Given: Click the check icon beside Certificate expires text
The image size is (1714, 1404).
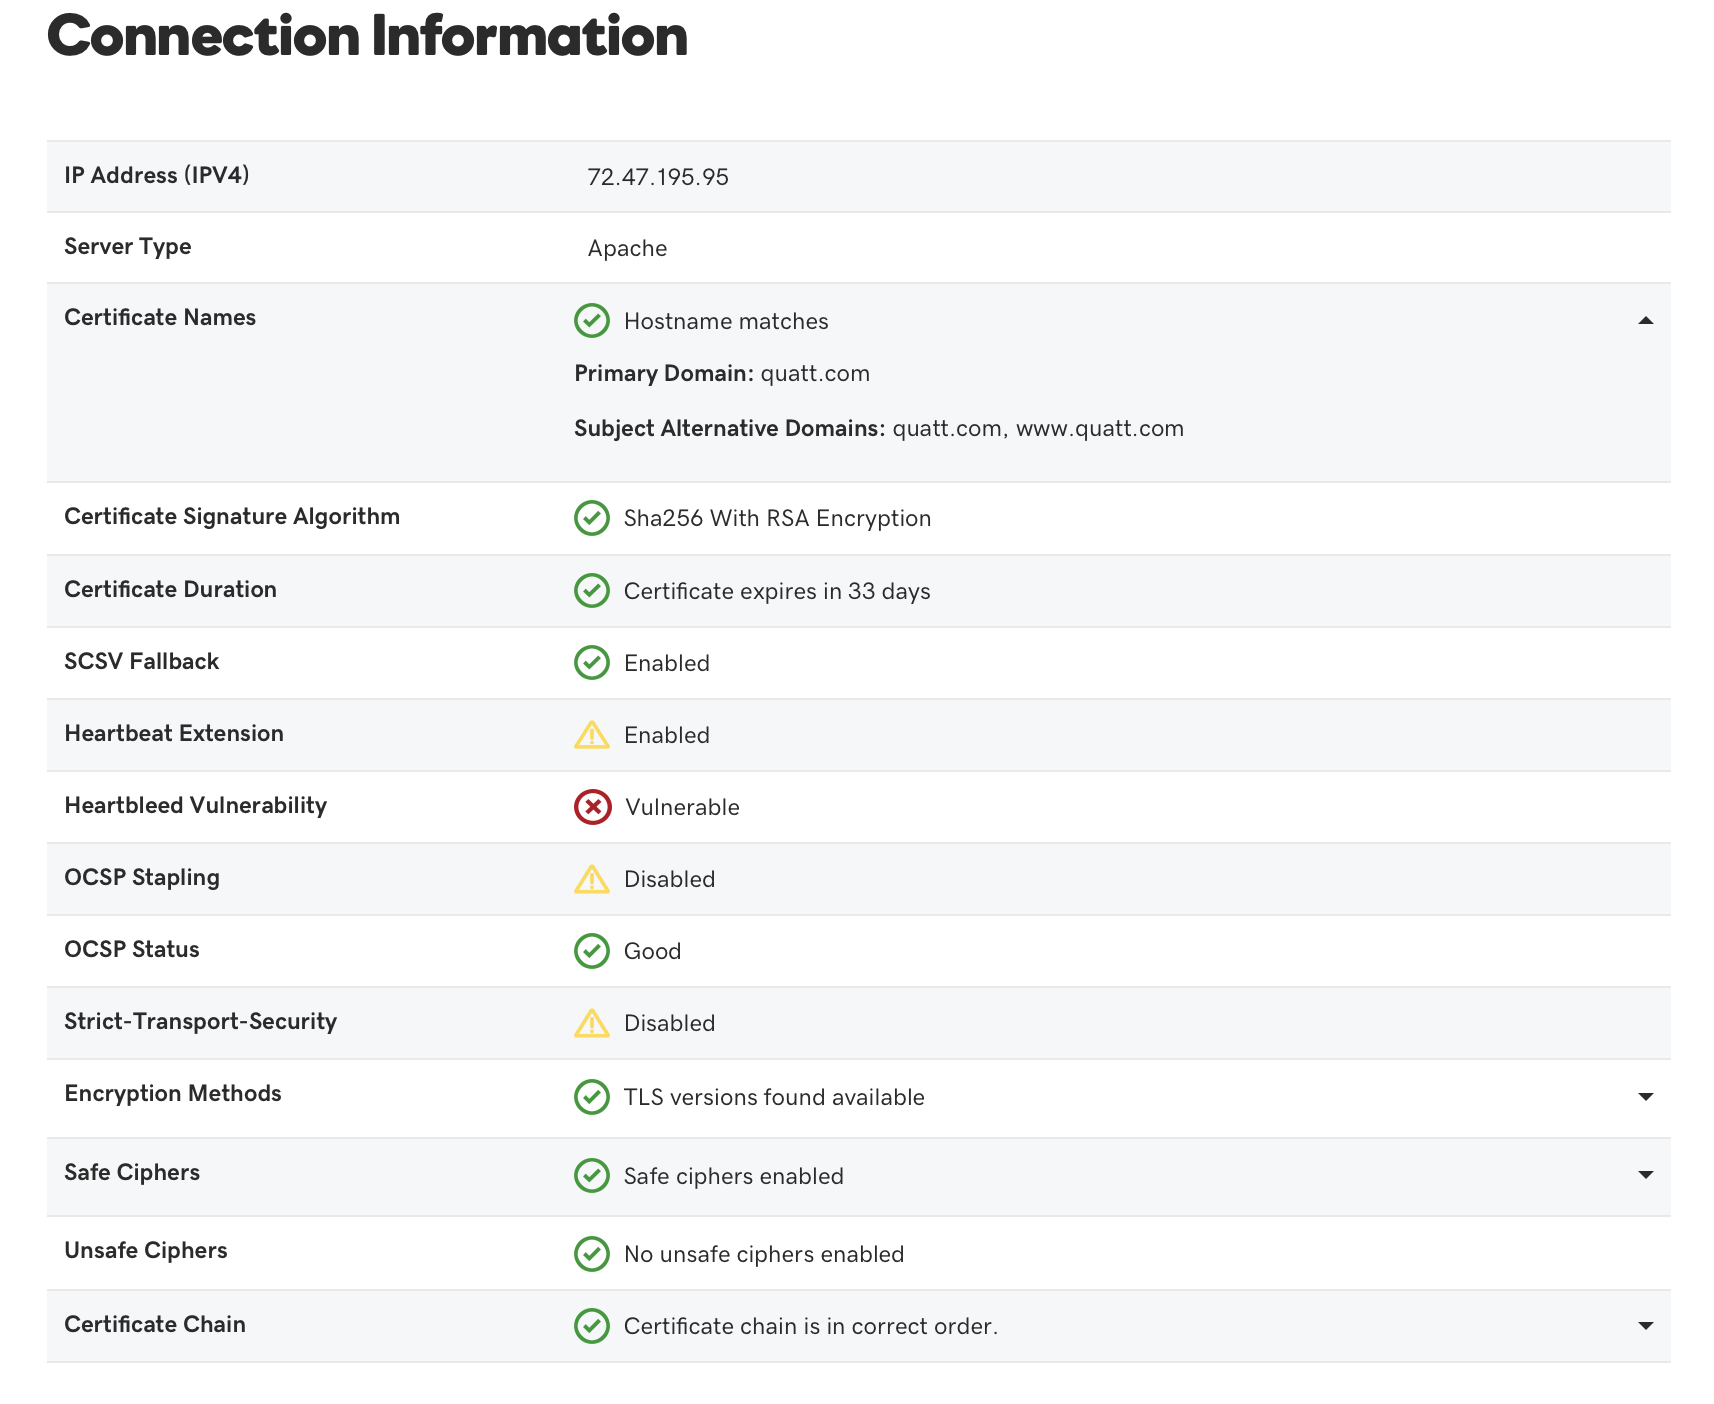Looking at the screenshot, I should [x=592, y=591].
